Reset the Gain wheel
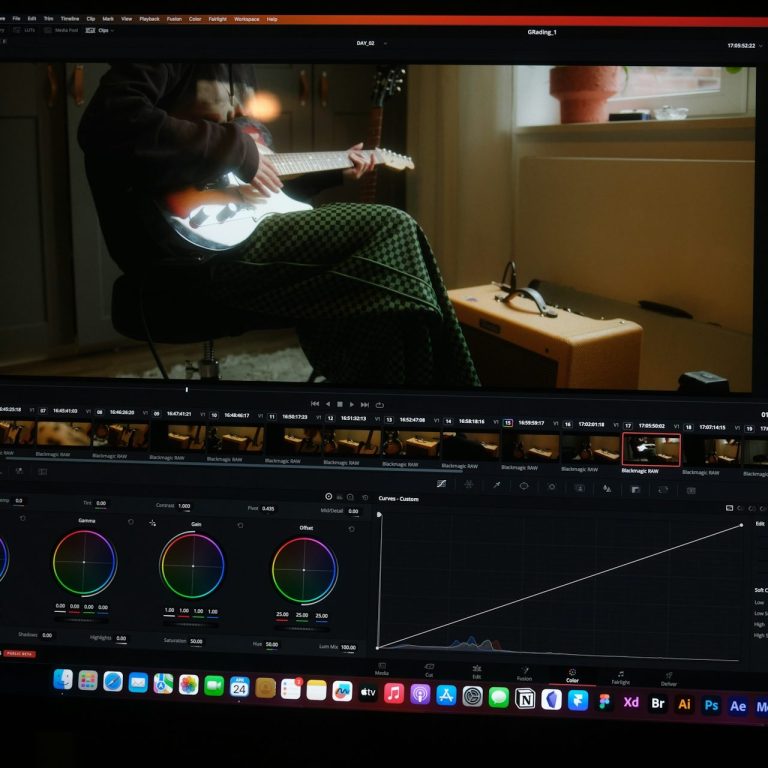 coord(240,525)
